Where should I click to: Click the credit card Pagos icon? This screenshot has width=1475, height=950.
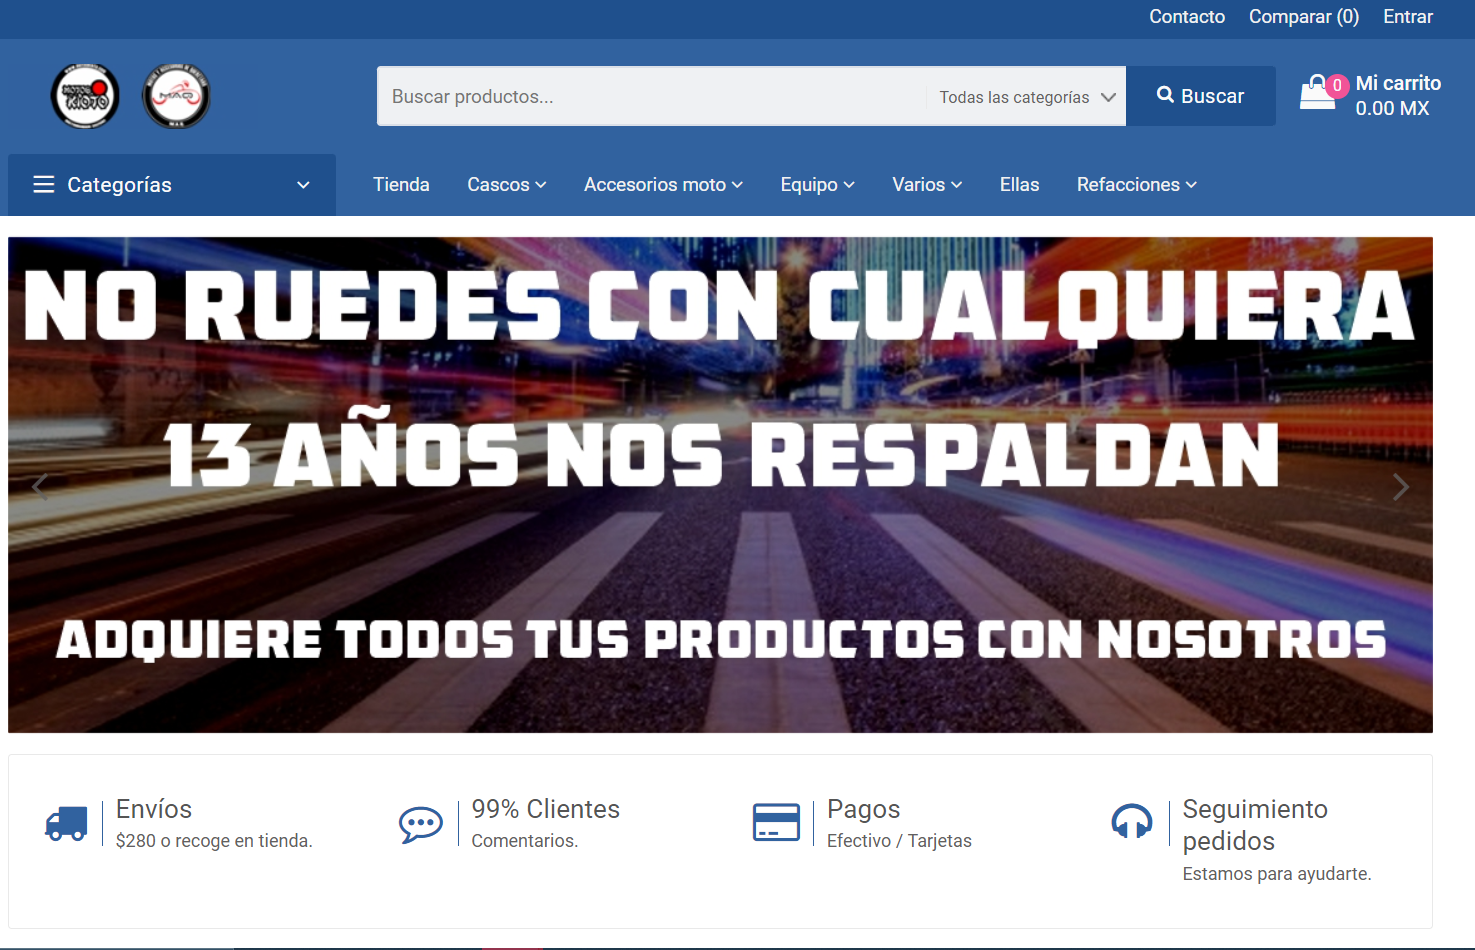click(x=776, y=822)
